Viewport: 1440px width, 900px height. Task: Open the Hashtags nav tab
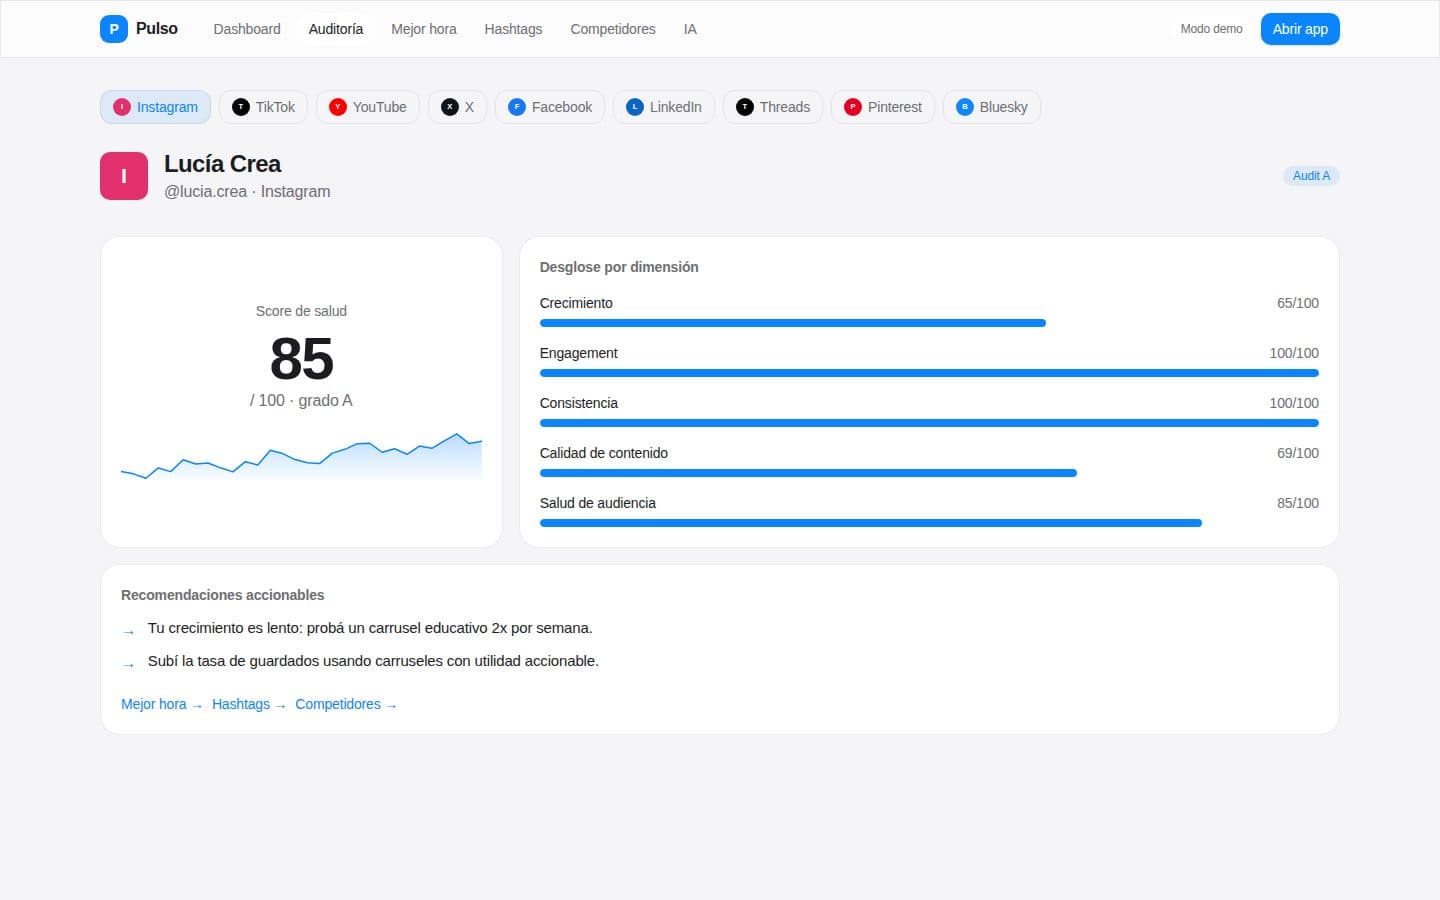(513, 29)
